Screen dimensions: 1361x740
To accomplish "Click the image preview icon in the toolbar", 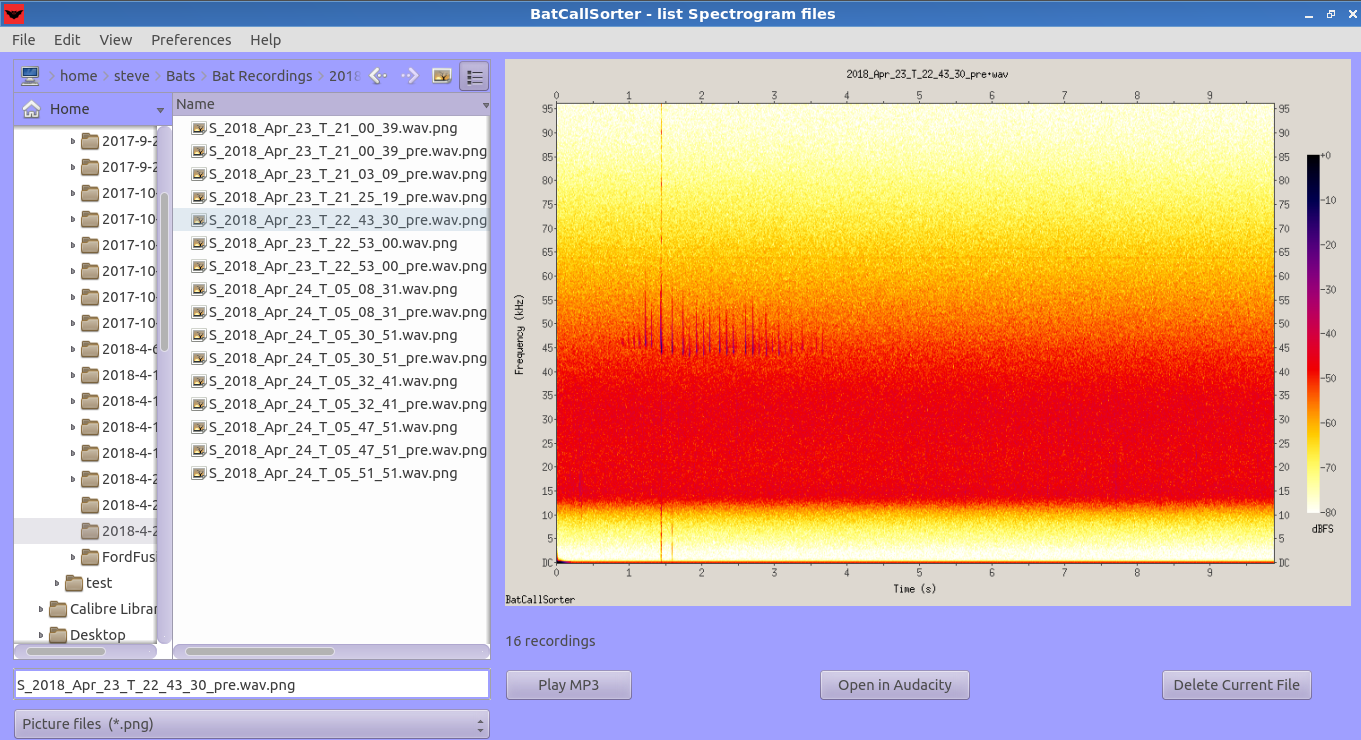I will coord(441,75).
